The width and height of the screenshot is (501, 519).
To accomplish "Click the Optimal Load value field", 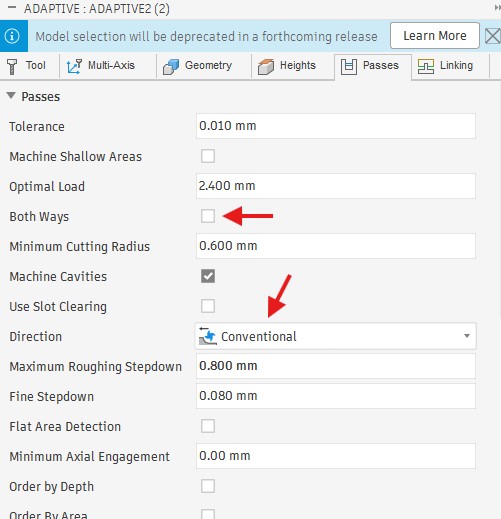I will [x=336, y=186].
